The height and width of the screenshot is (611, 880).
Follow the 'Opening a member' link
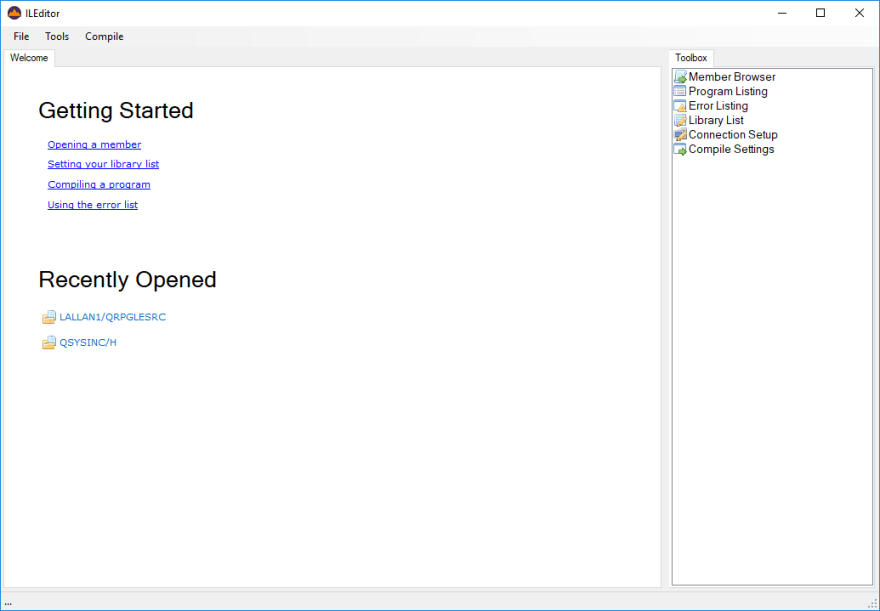tap(94, 145)
